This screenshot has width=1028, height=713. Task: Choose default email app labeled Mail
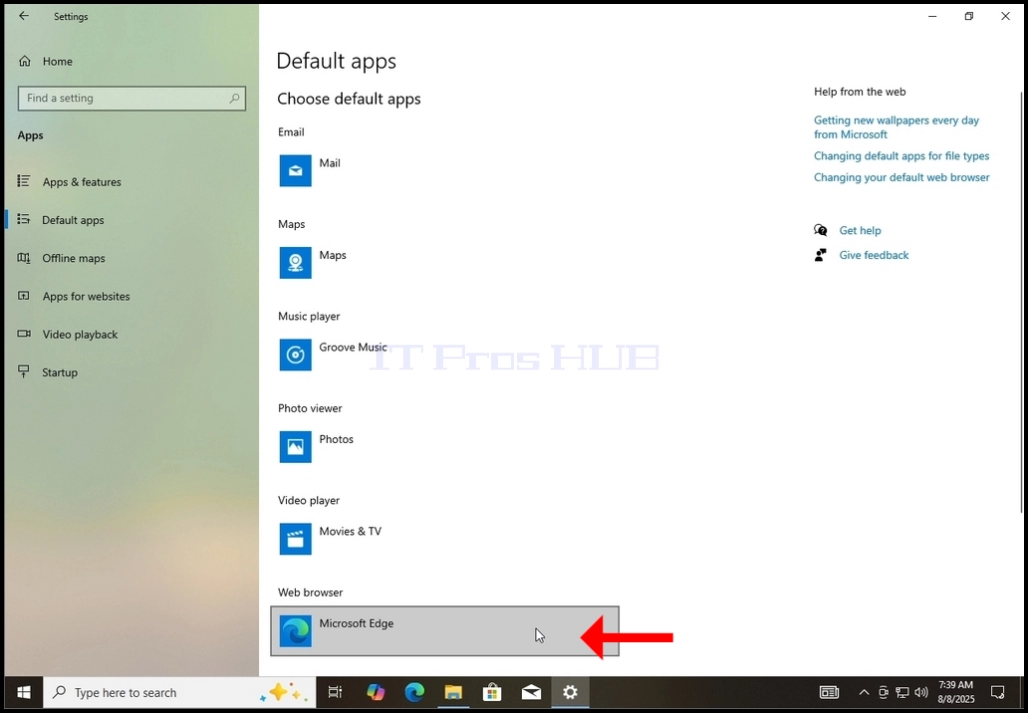tap(330, 163)
